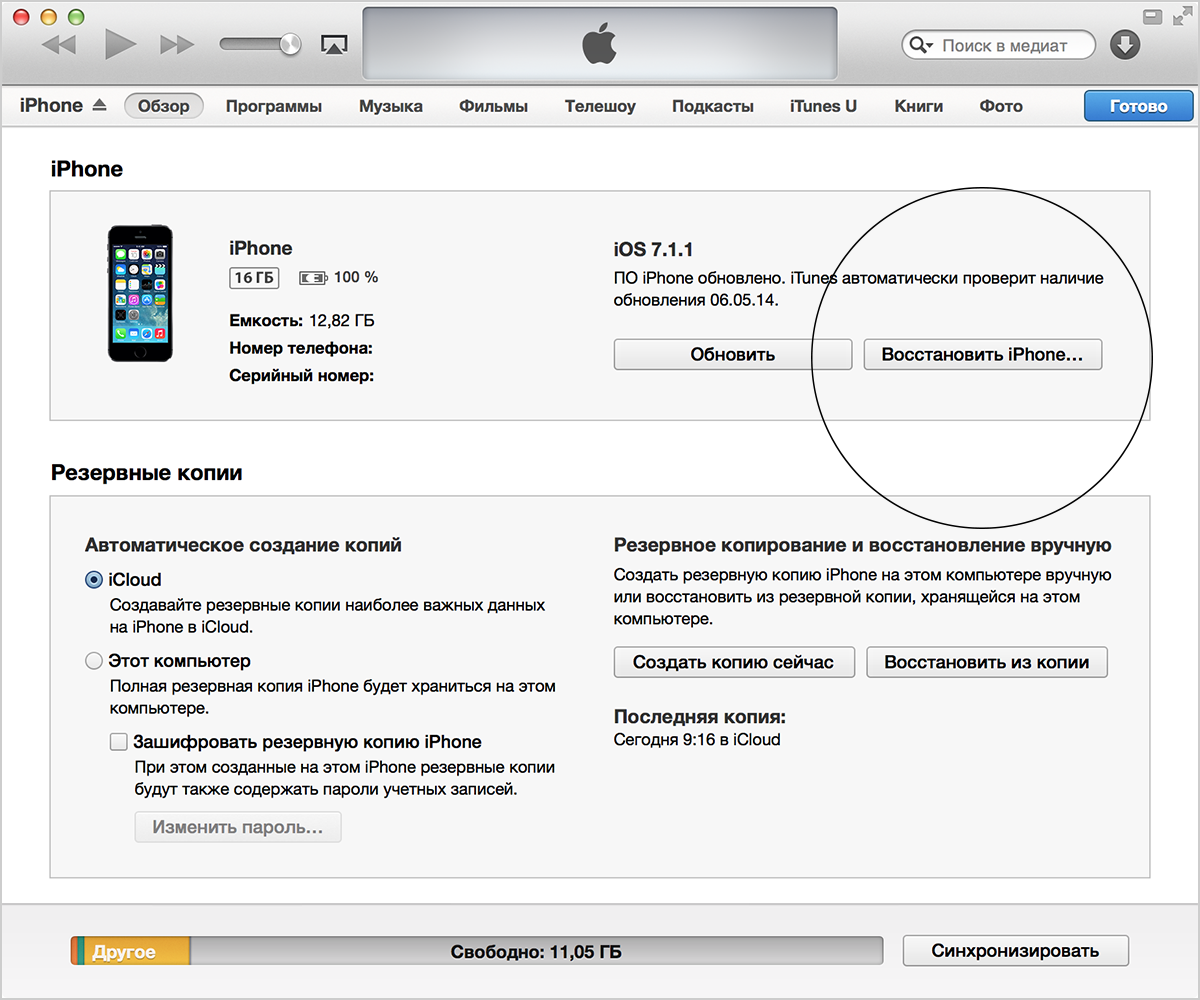Click the battery 100 % indicator icon

[x=312, y=277]
